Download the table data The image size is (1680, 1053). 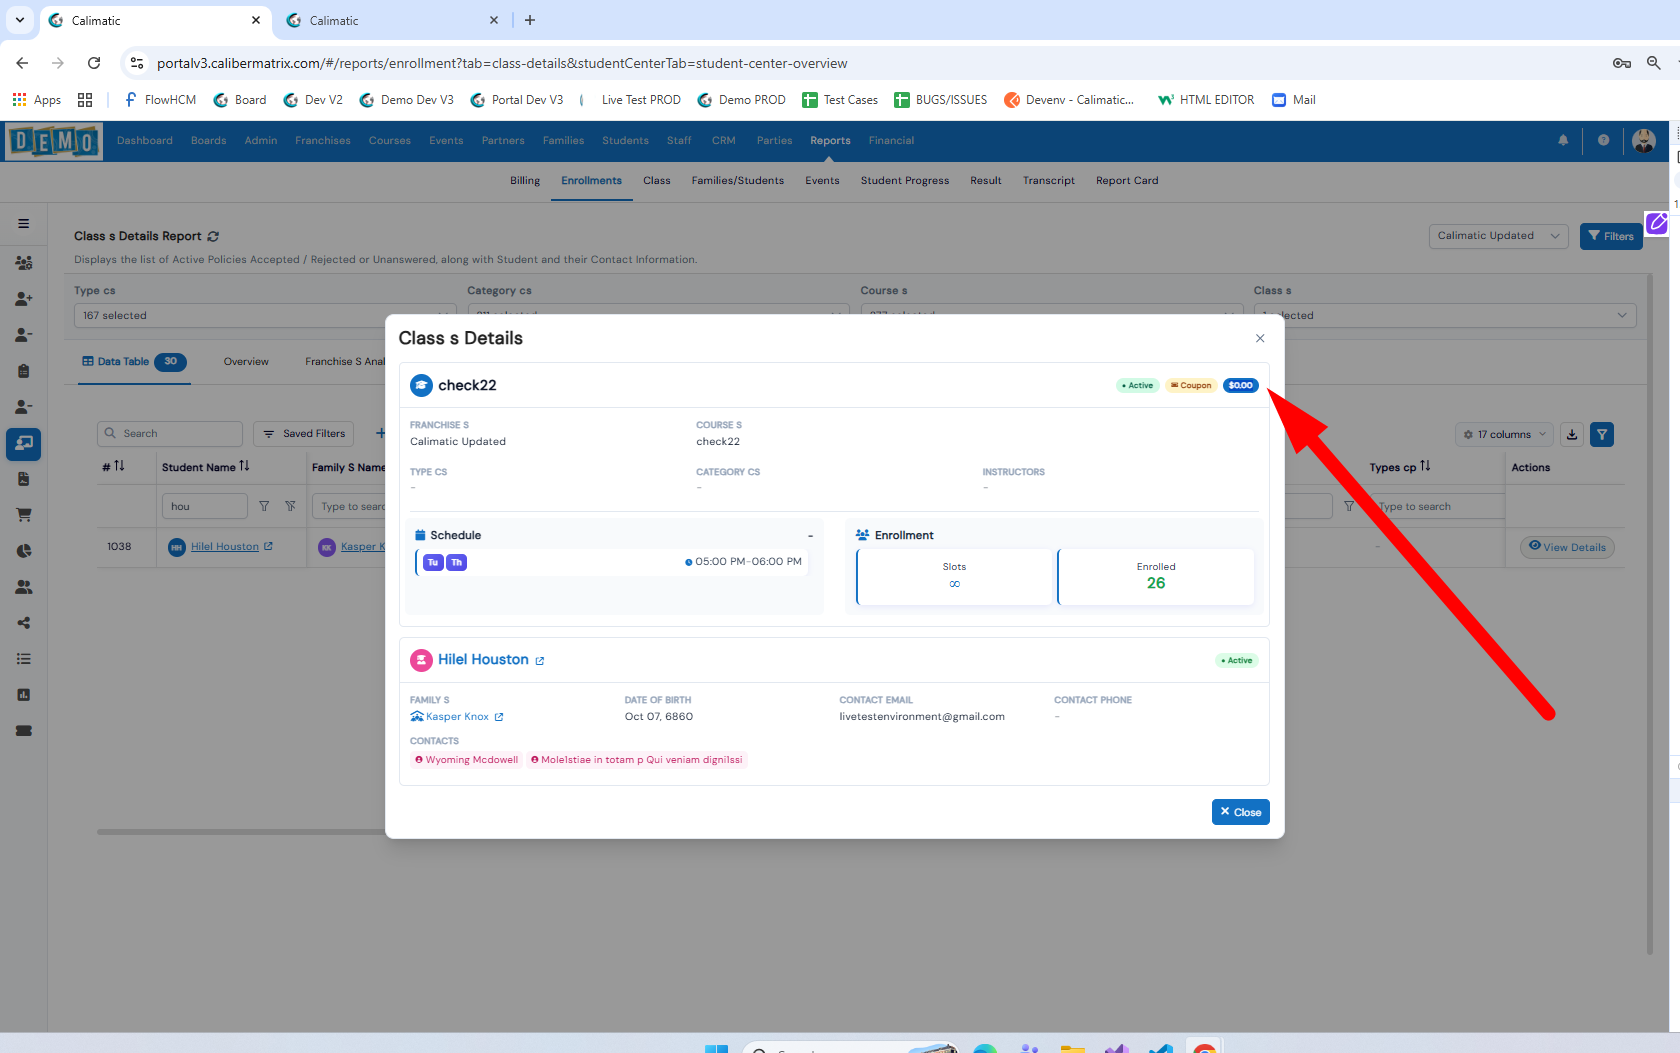[x=1572, y=435]
